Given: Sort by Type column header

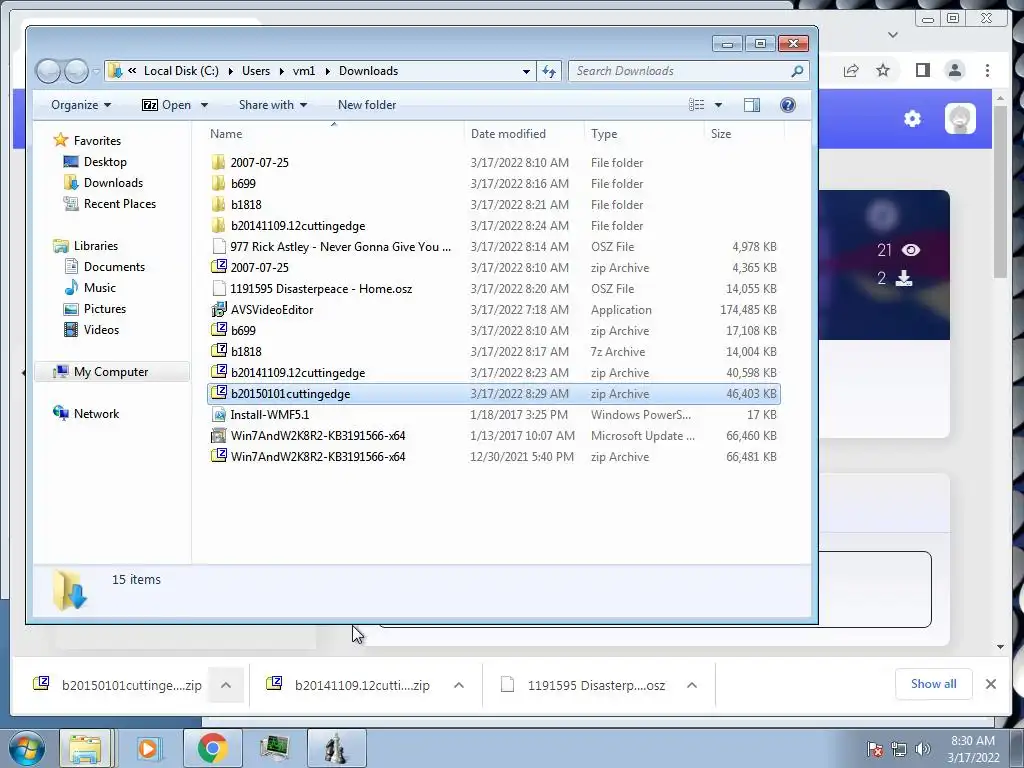Looking at the screenshot, I should point(644,134).
